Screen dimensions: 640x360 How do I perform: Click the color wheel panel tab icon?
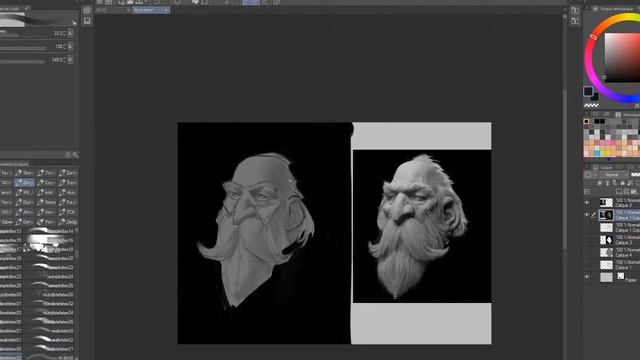(x=595, y=9)
